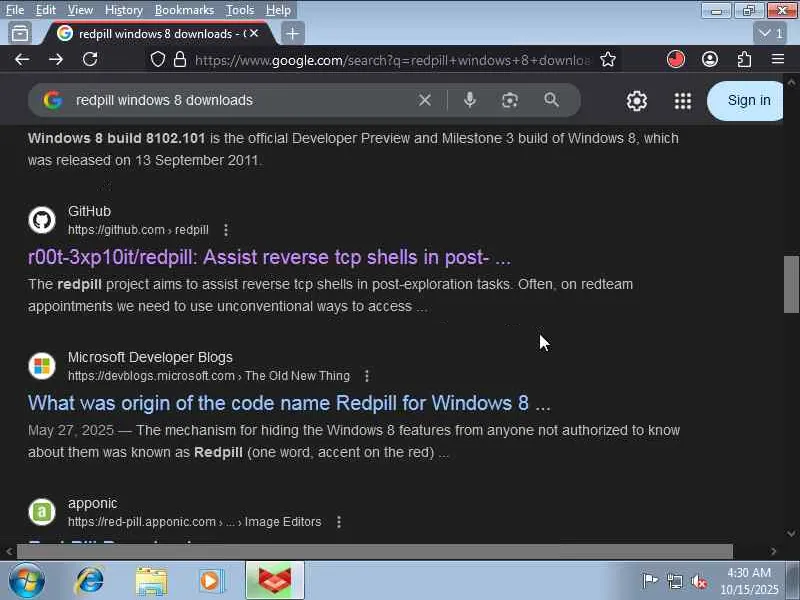This screenshot has width=800, height=600.
Task: Open the Windows Start menu
Action: (x=26, y=581)
